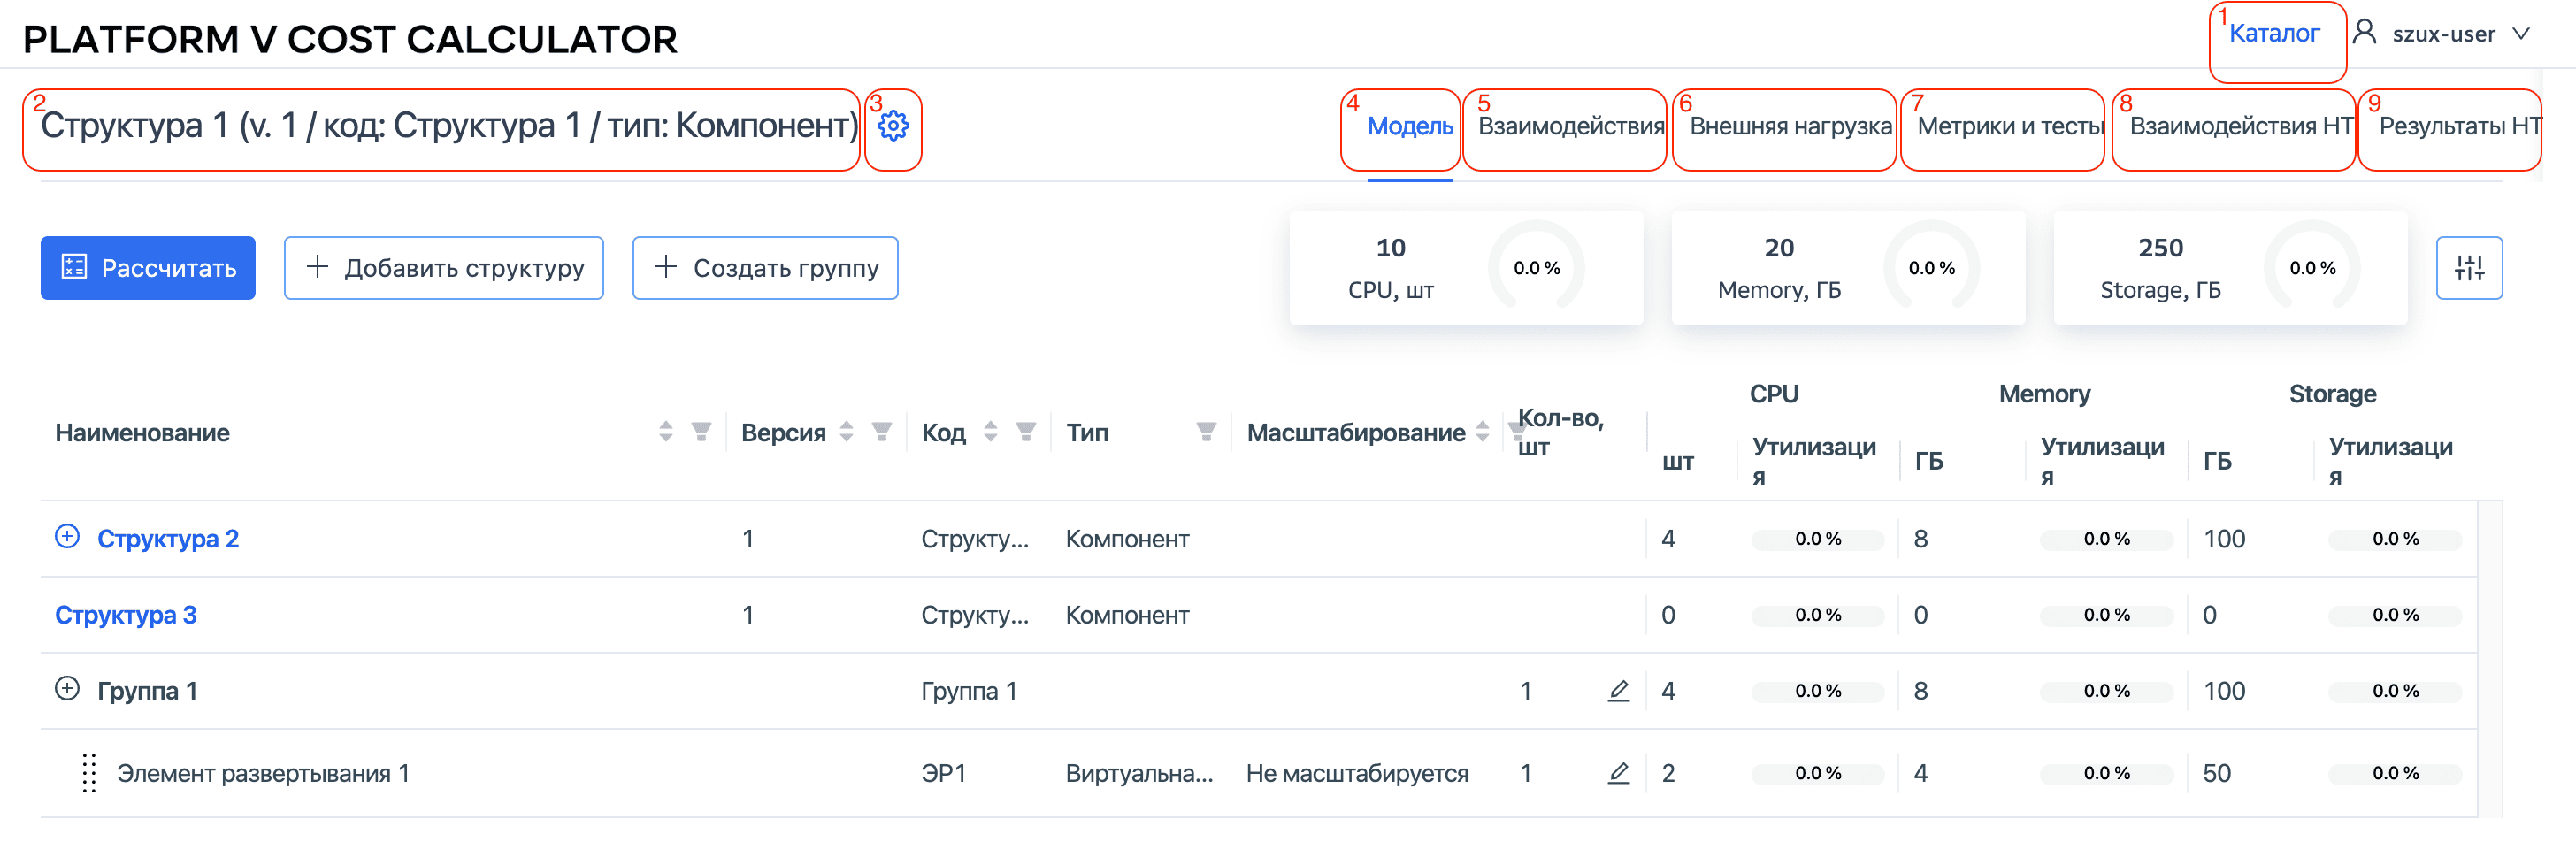
Task: Click the user profile icon beside szux-user
Action: click(2364, 33)
